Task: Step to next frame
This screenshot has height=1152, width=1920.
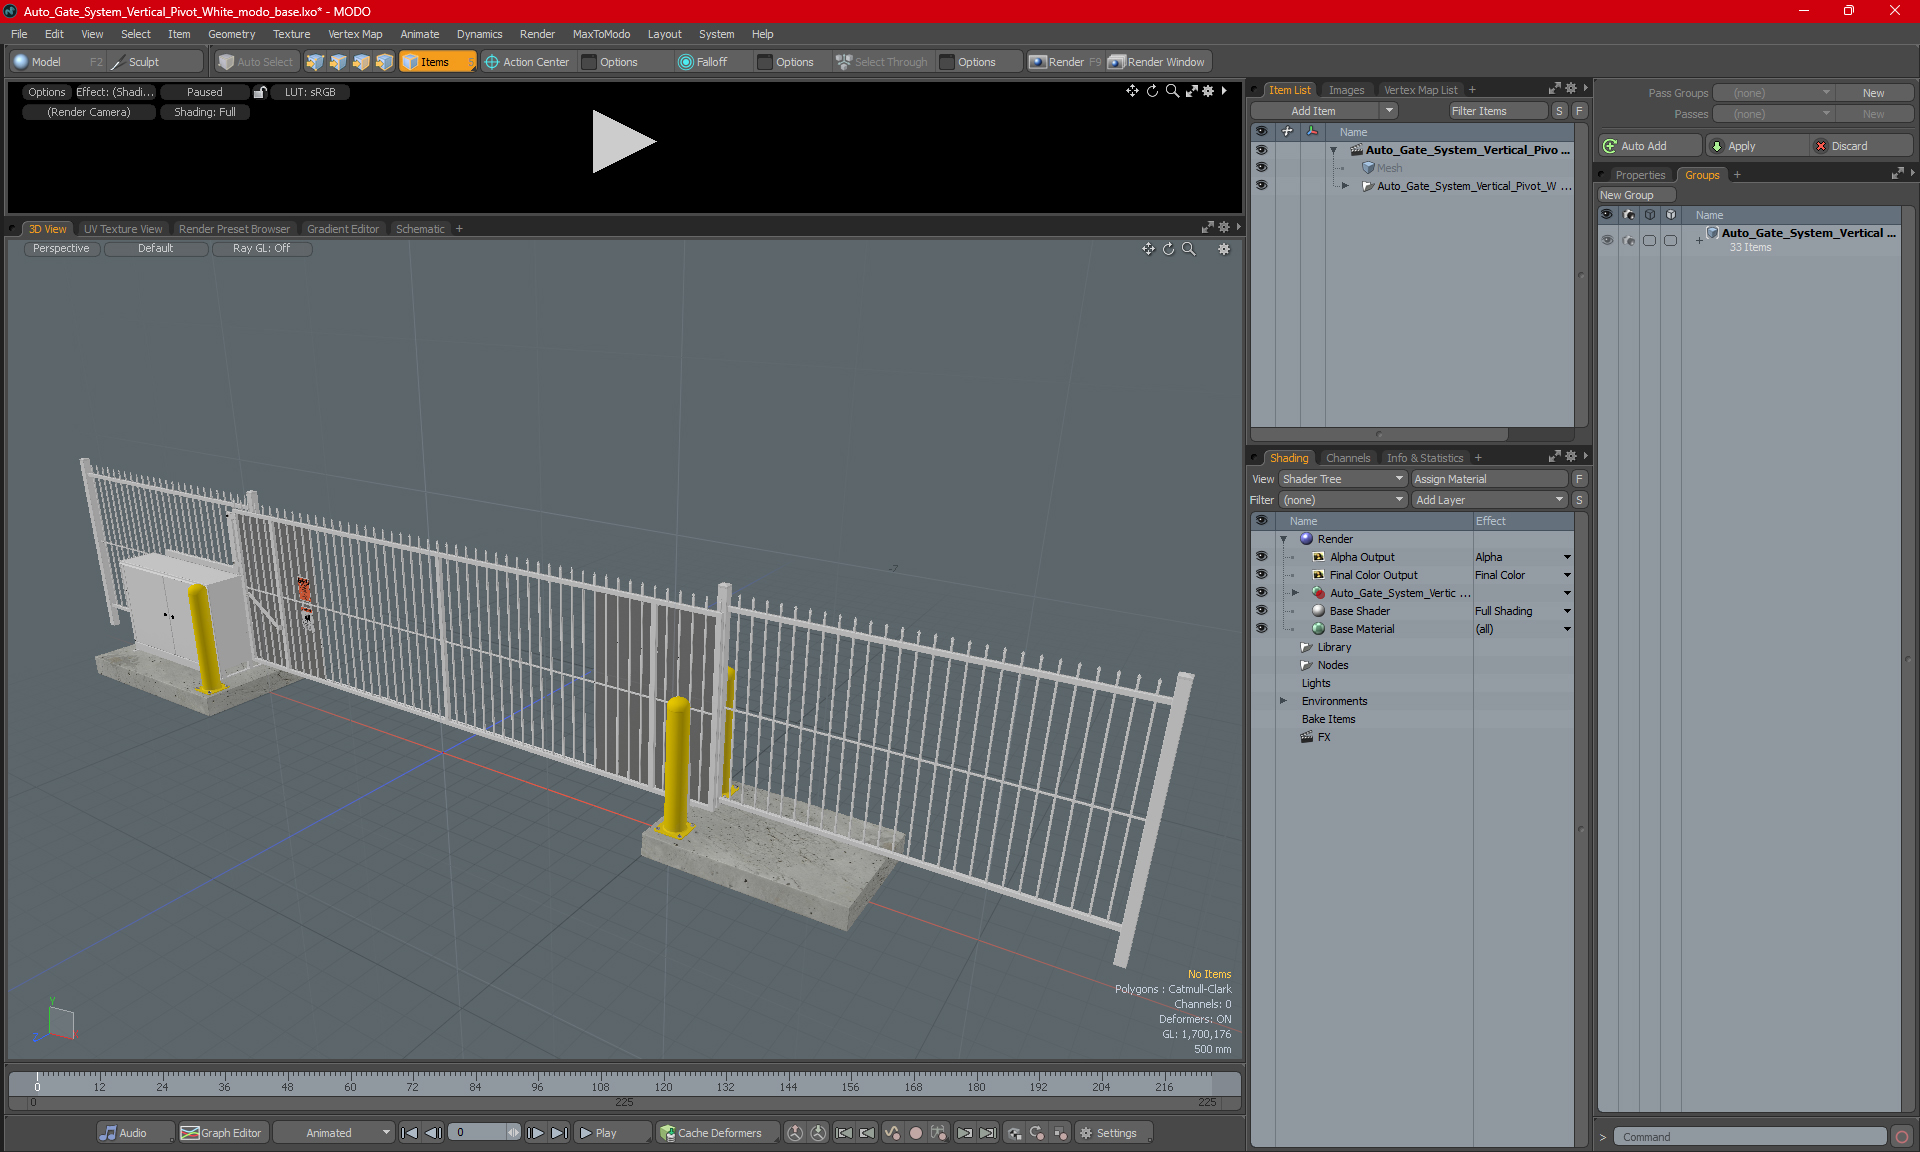Action: click(536, 1133)
